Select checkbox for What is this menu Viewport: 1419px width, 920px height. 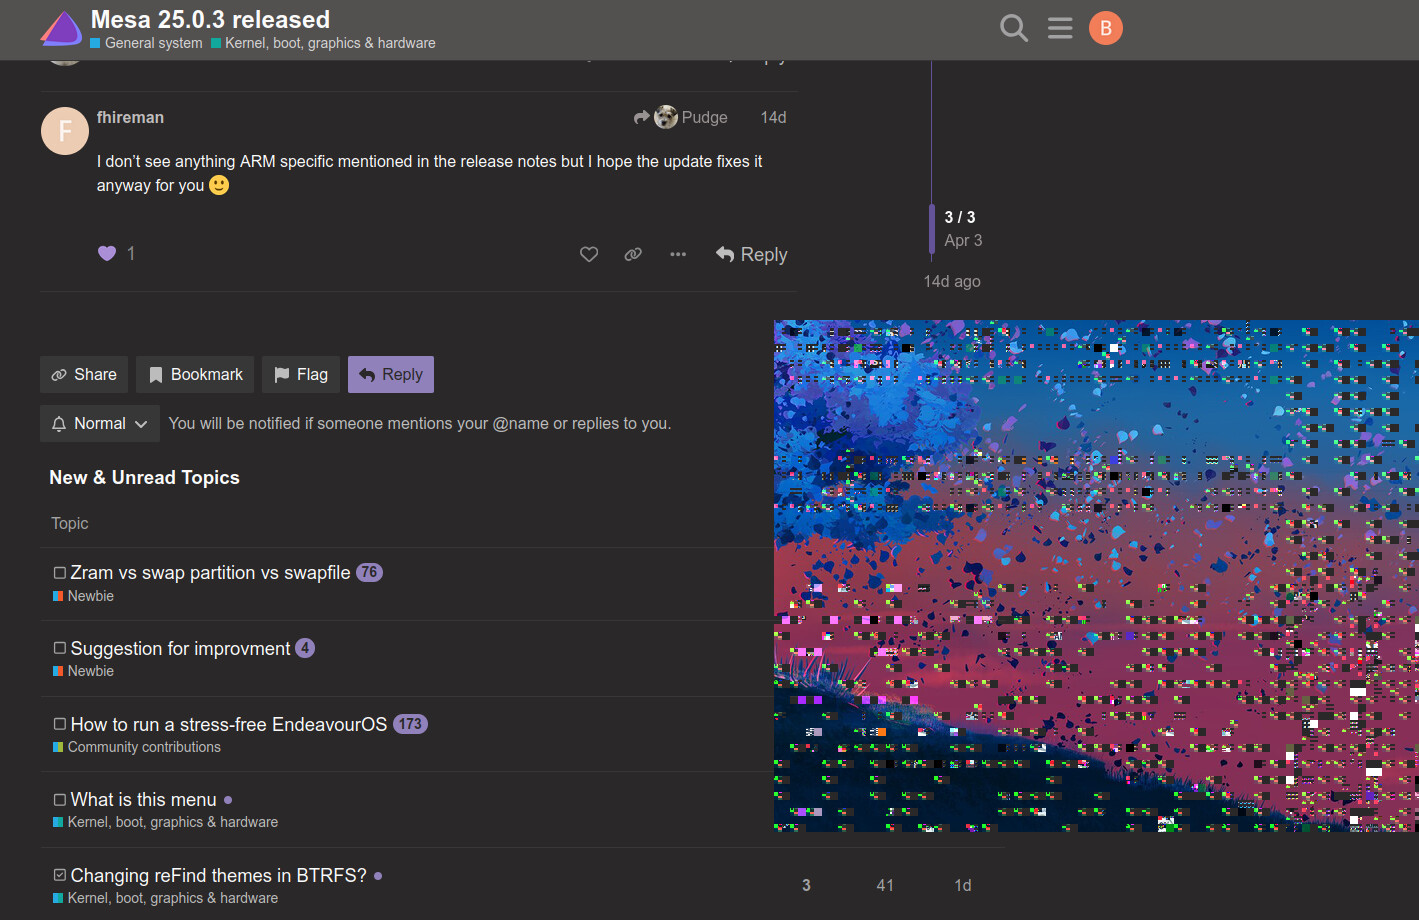coord(60,800)
